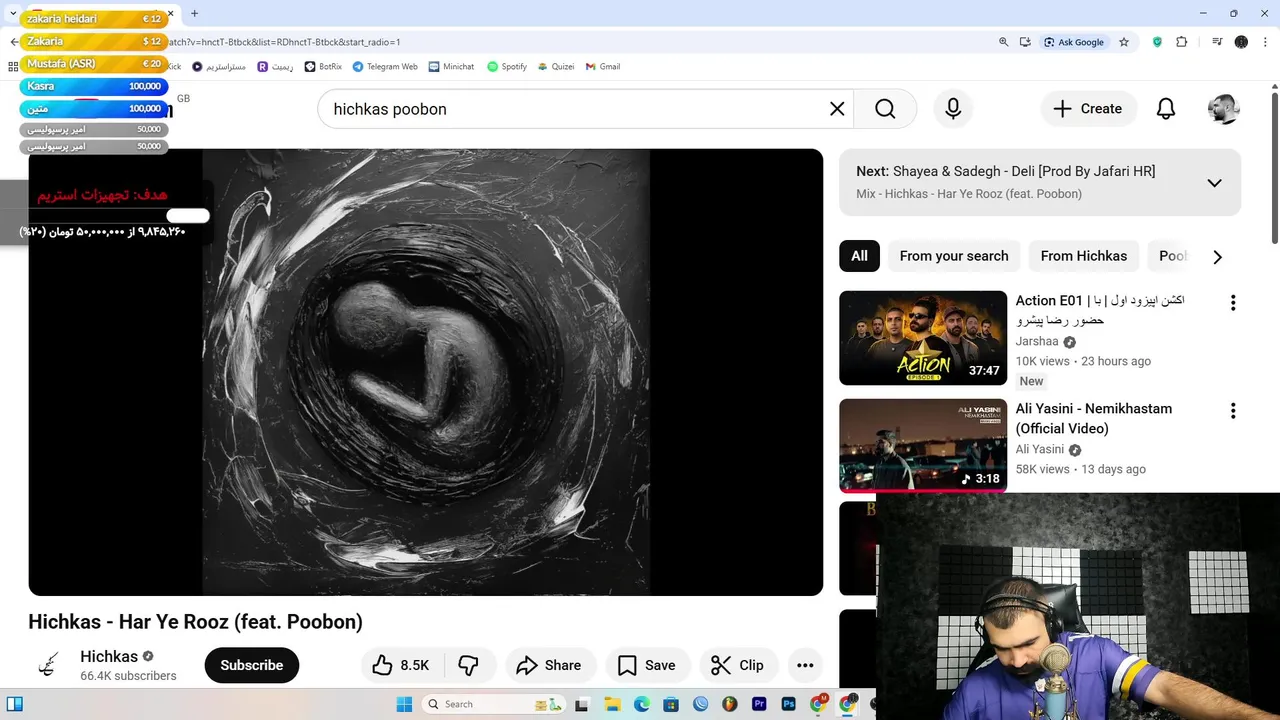The image size is (1280, 720).
Task: Open Minichat bookmark
Action: click(x=451, y=66)
